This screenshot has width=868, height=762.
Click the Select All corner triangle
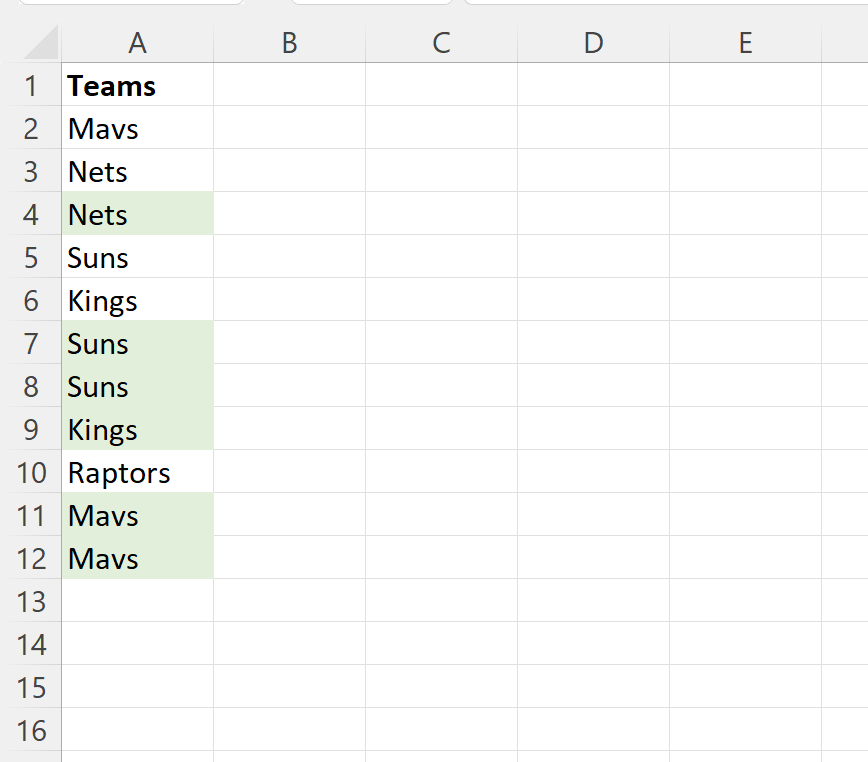[x=41, y=43]
